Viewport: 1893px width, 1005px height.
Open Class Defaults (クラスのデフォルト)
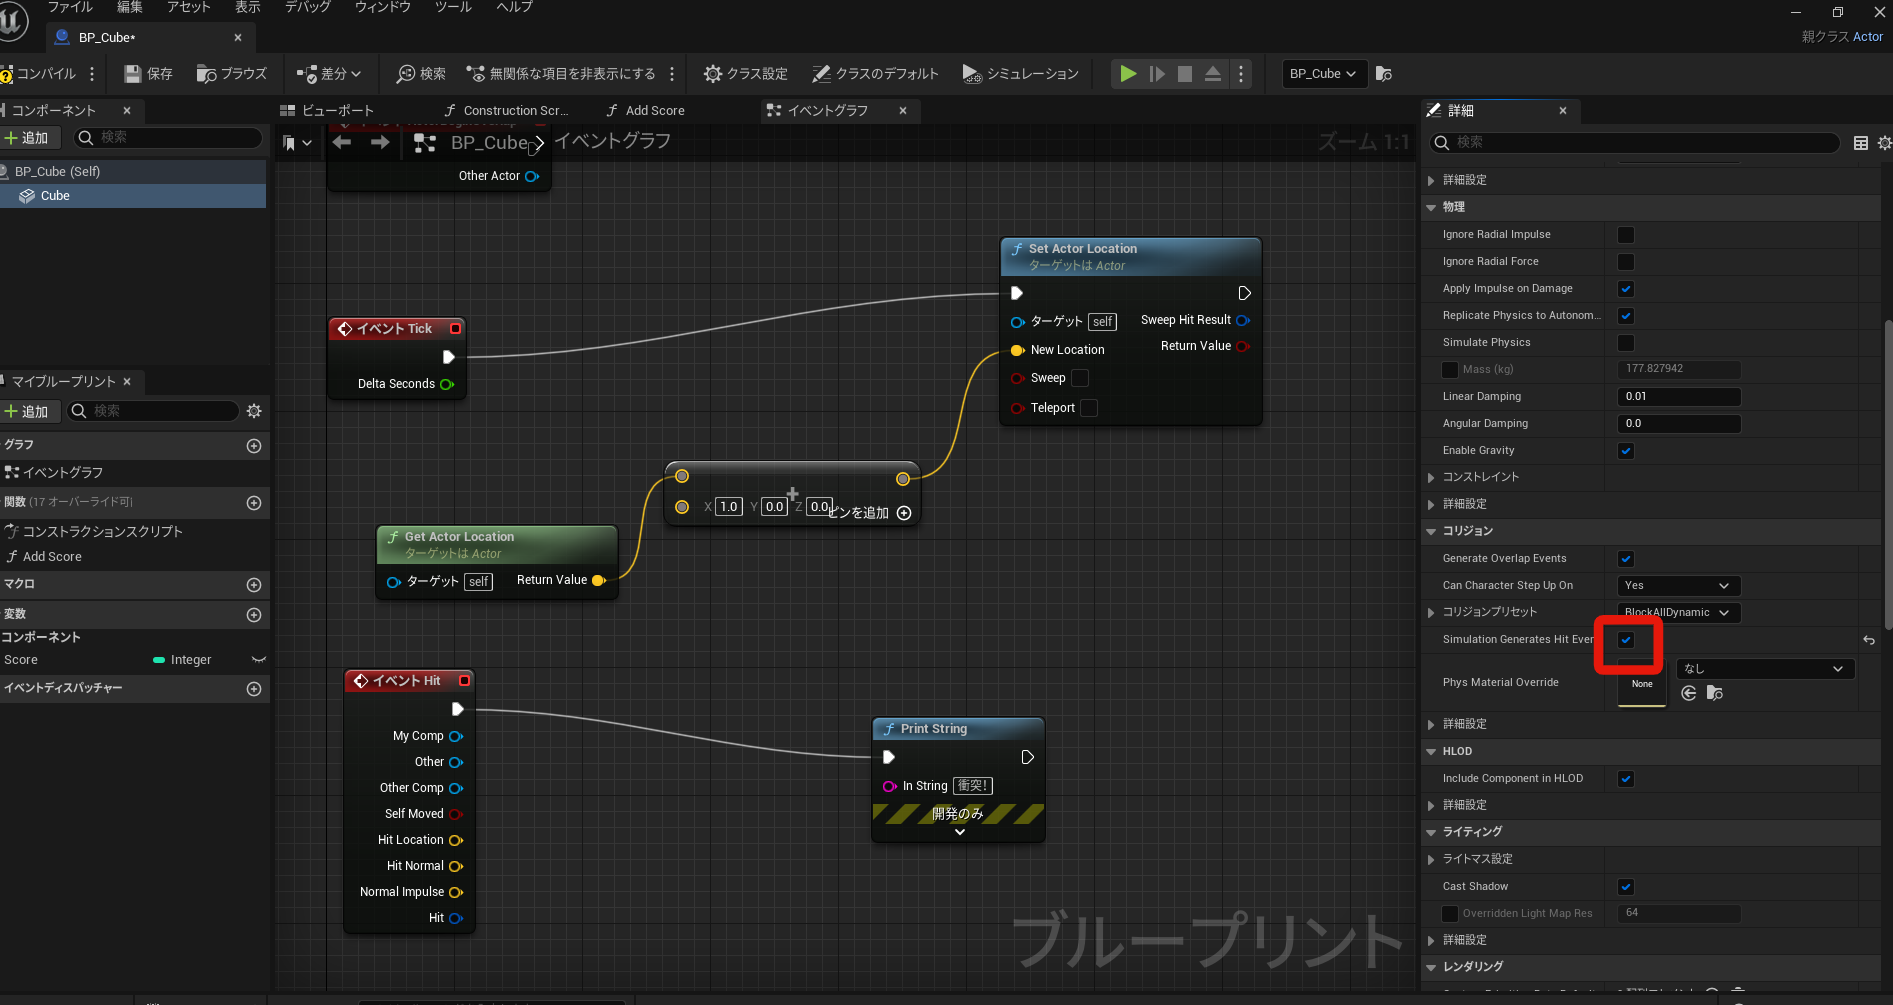[875, 74]
